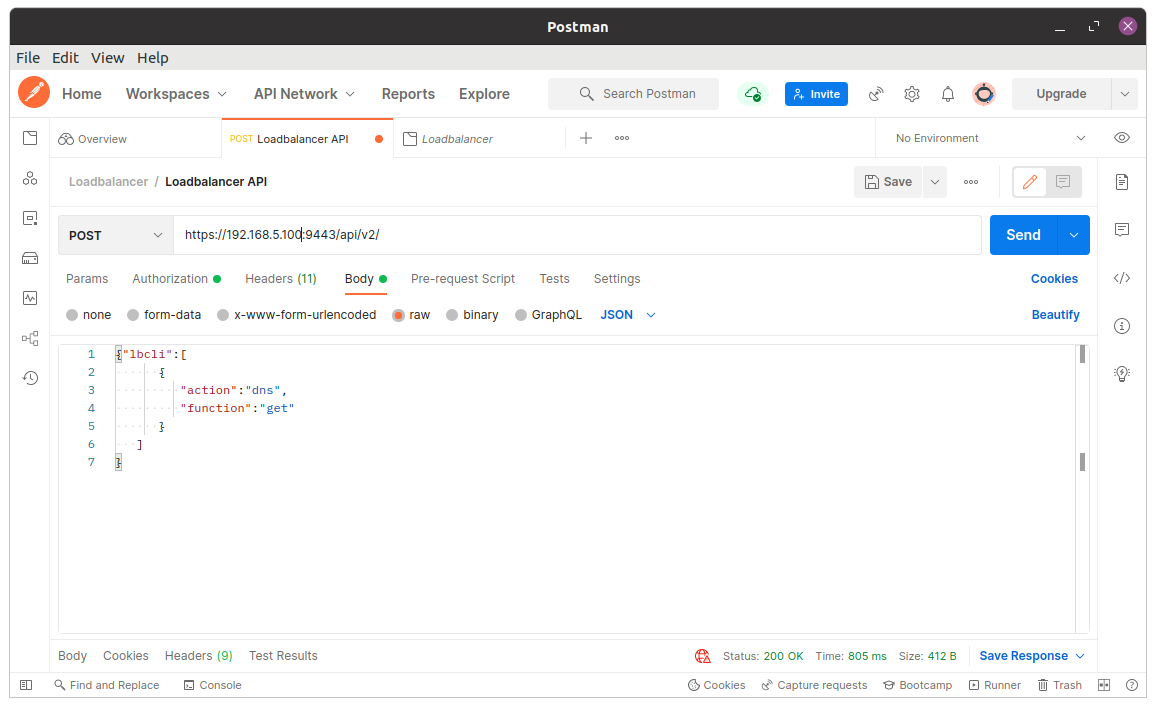Screen dimensions: 1156x707
Task: Click the SSL warning globe icon
Action: point(703,655)
